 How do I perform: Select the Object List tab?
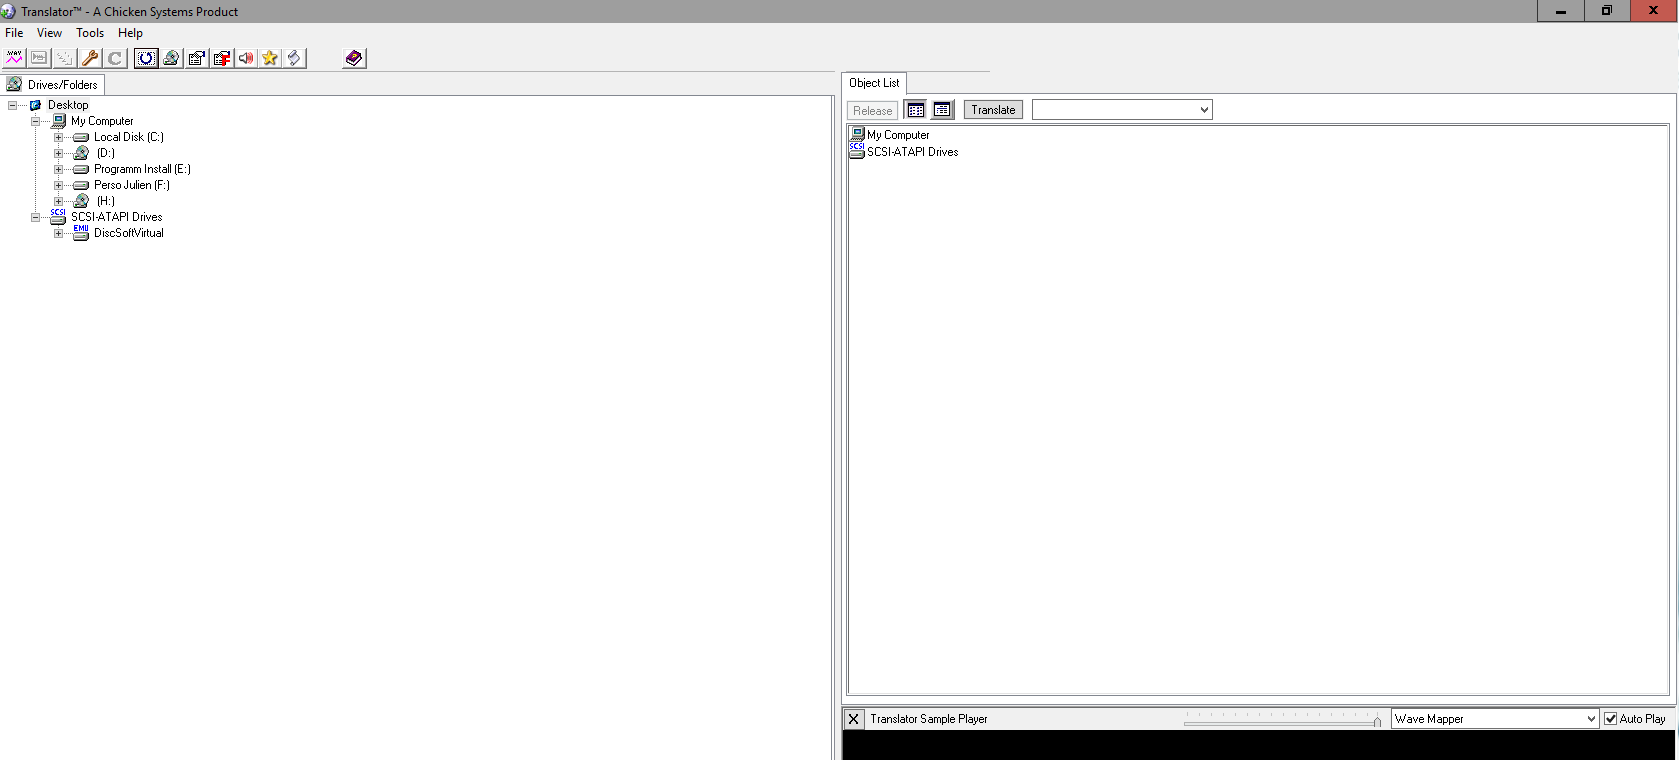click(874, 83)
